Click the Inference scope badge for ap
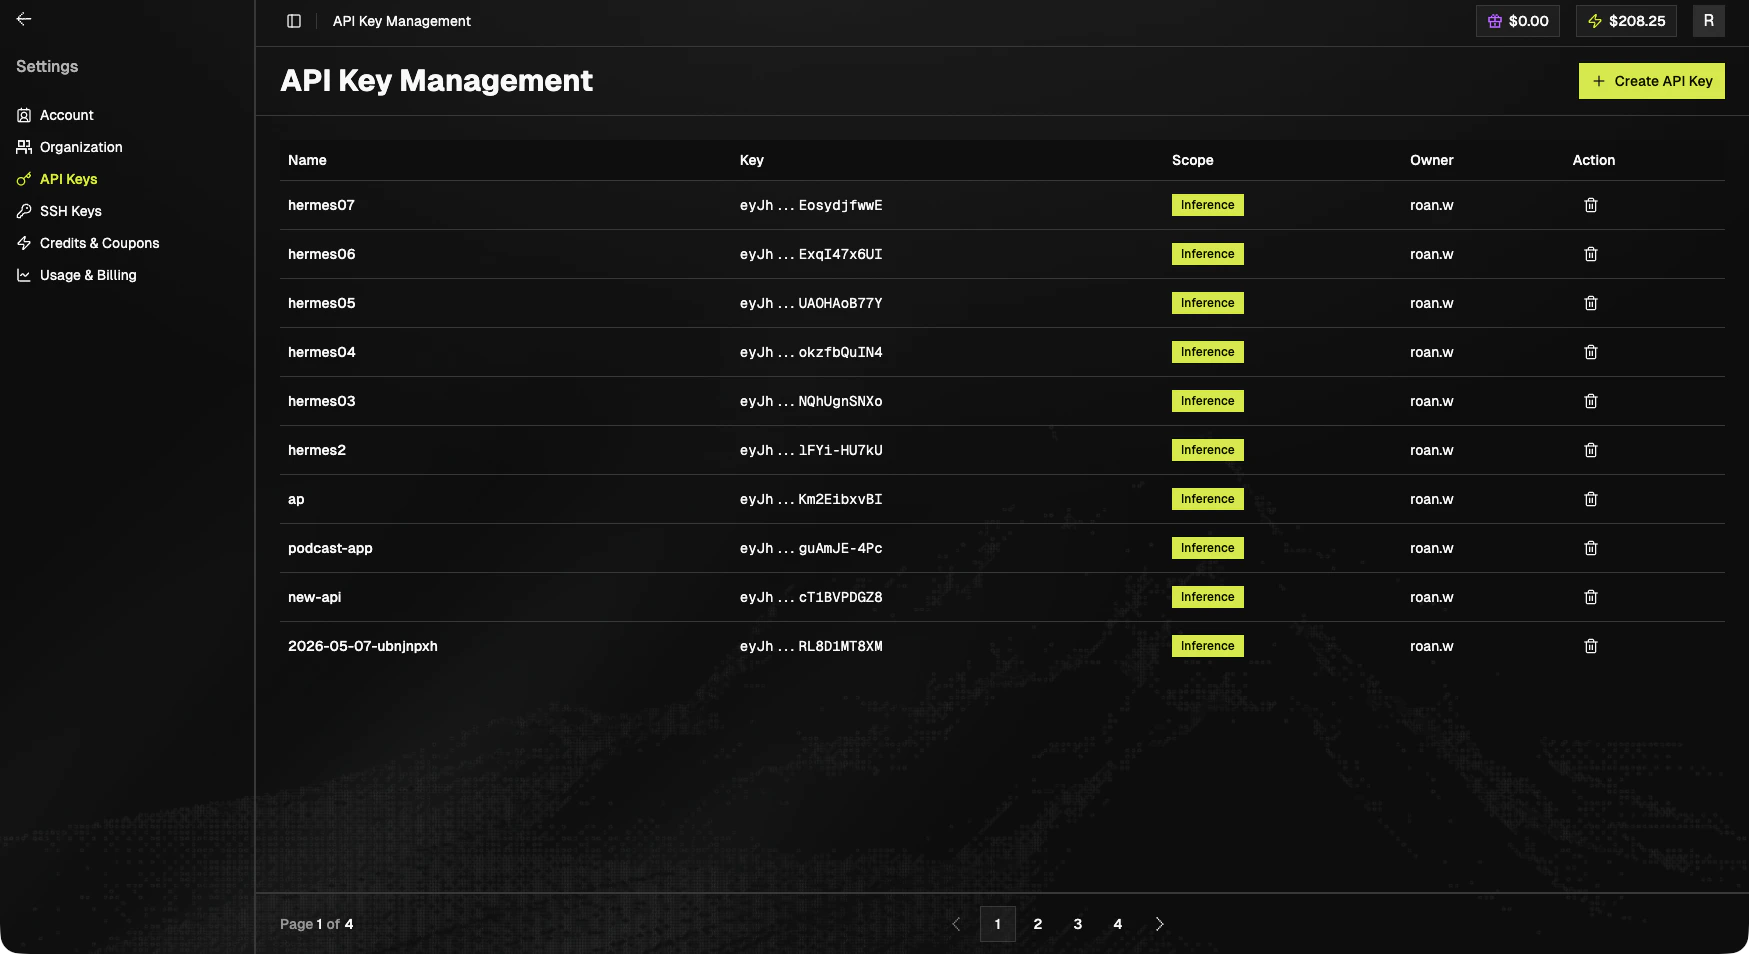 pos(1207,499)
